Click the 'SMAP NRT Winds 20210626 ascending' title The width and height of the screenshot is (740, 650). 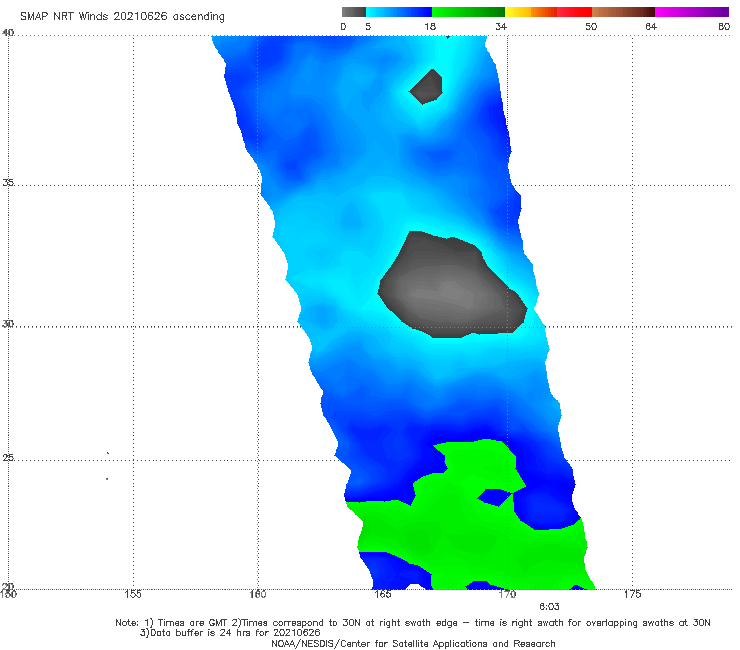(x=122, y=16)
